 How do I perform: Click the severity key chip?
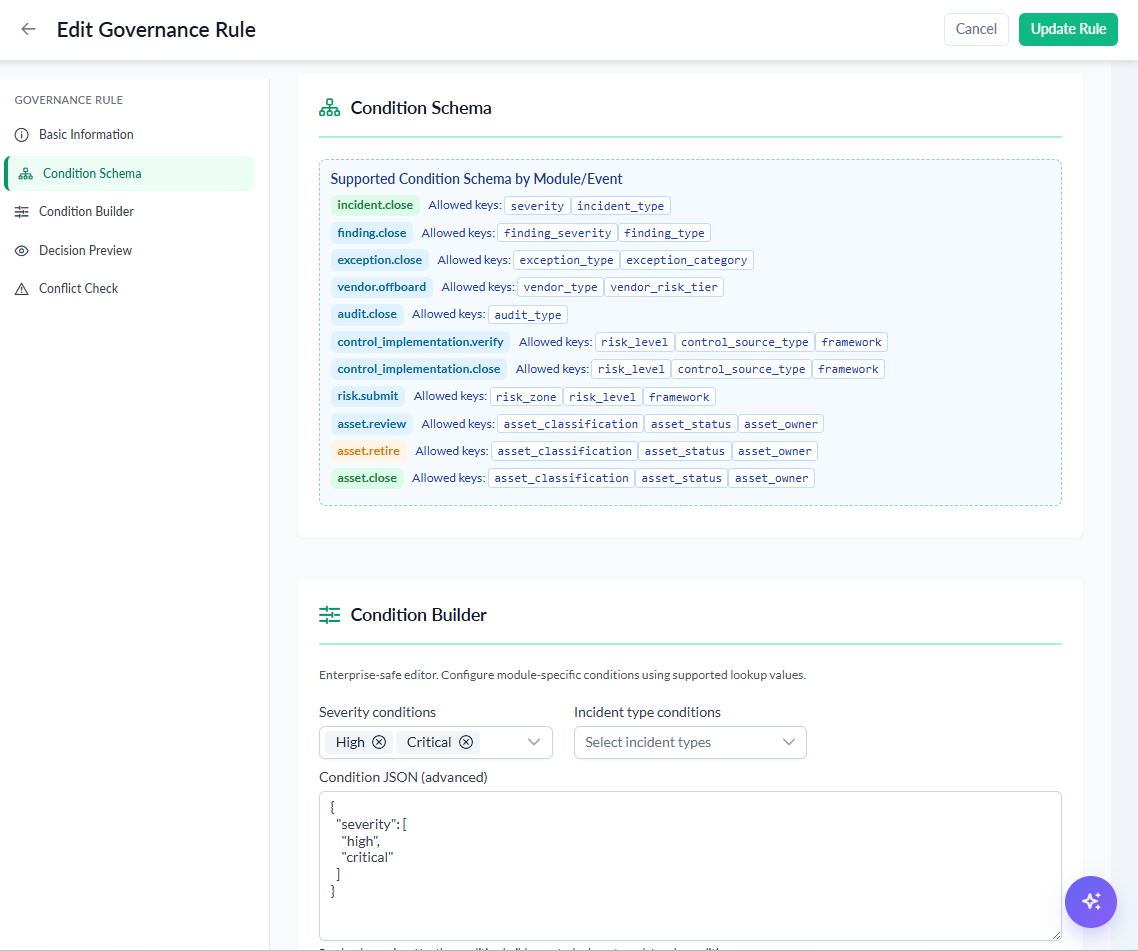tap(537, 206)
